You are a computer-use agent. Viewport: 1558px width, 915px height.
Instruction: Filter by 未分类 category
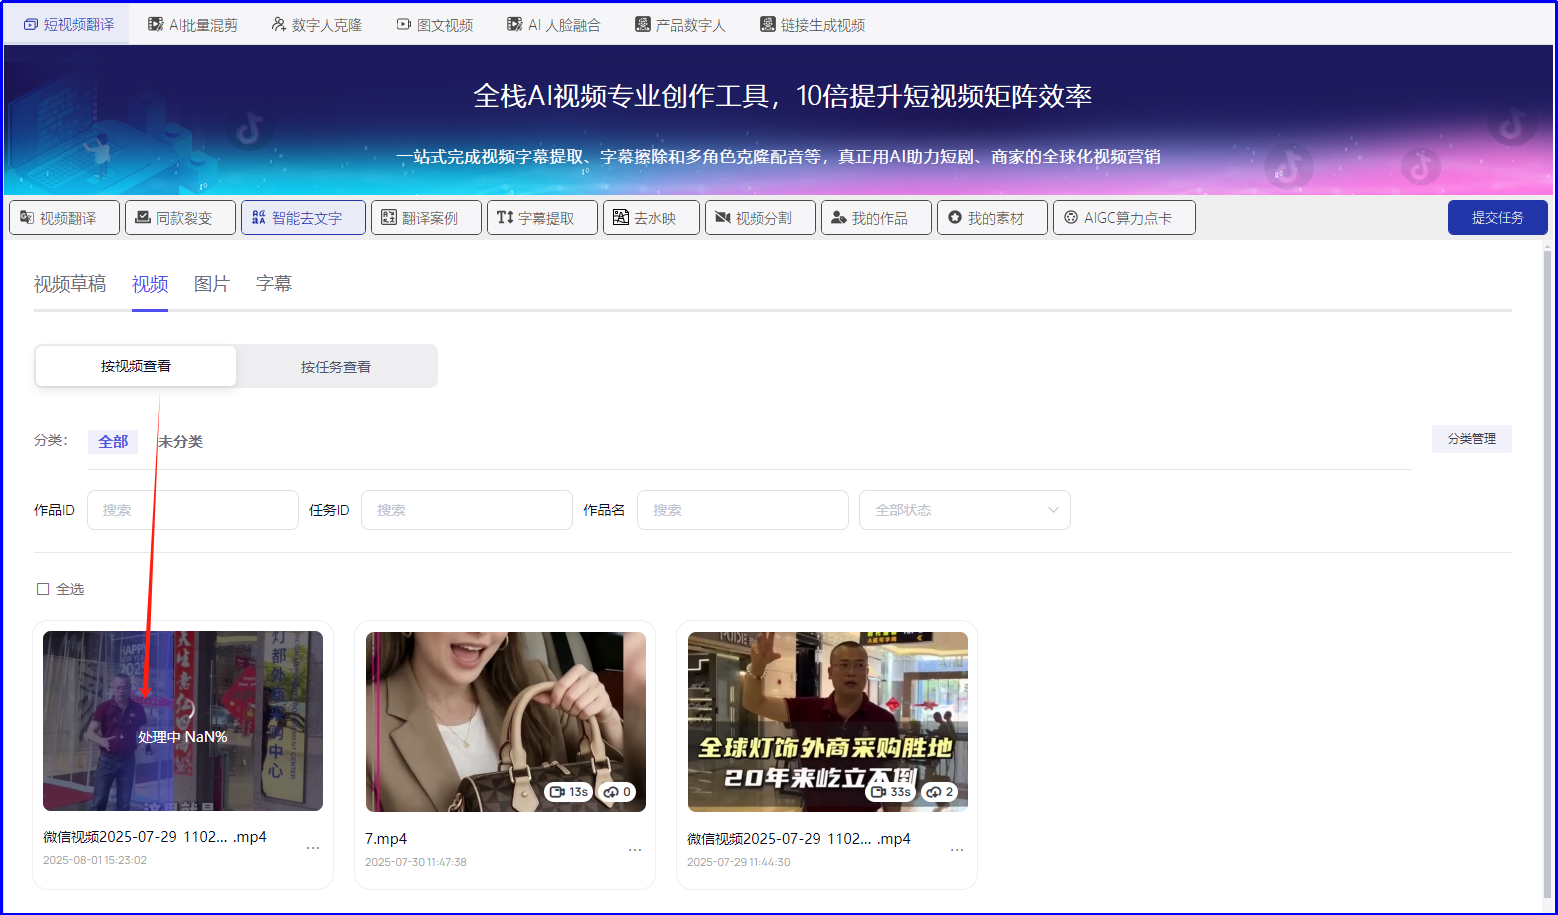pyautogui.click(x=180, y=441)
